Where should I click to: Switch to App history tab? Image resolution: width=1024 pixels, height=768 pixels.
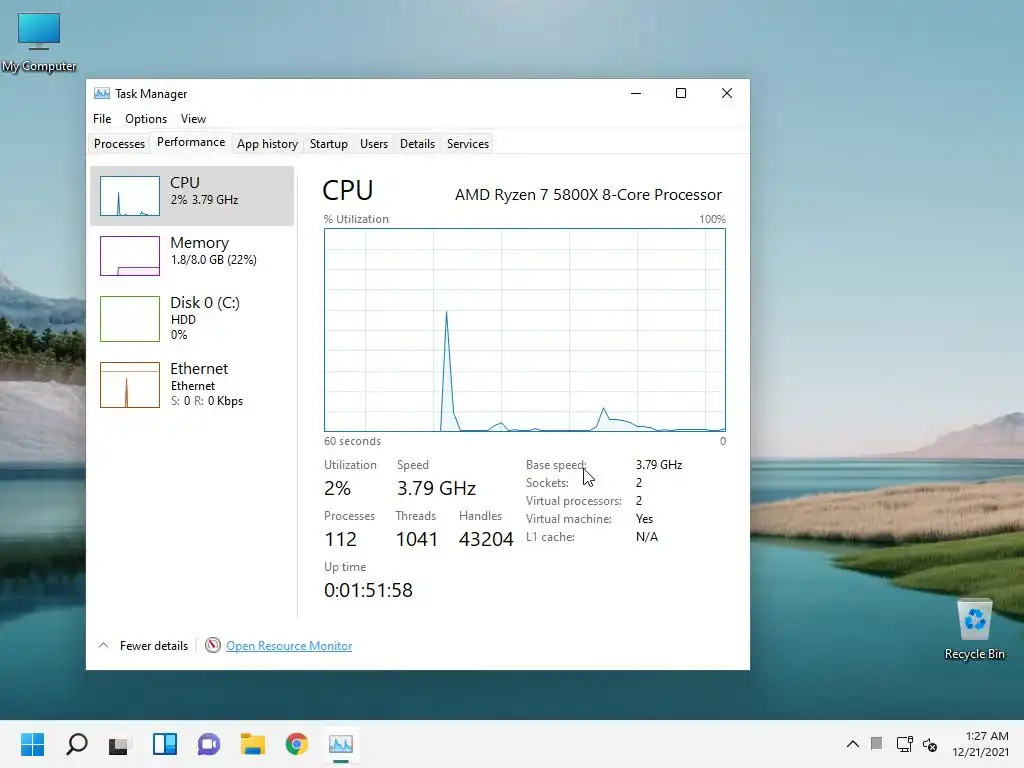click(267, 144)
